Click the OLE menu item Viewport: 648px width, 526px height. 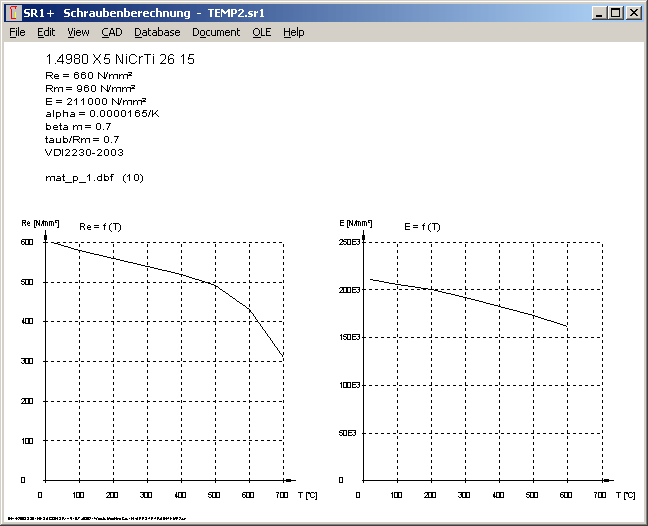click(261, 32)
